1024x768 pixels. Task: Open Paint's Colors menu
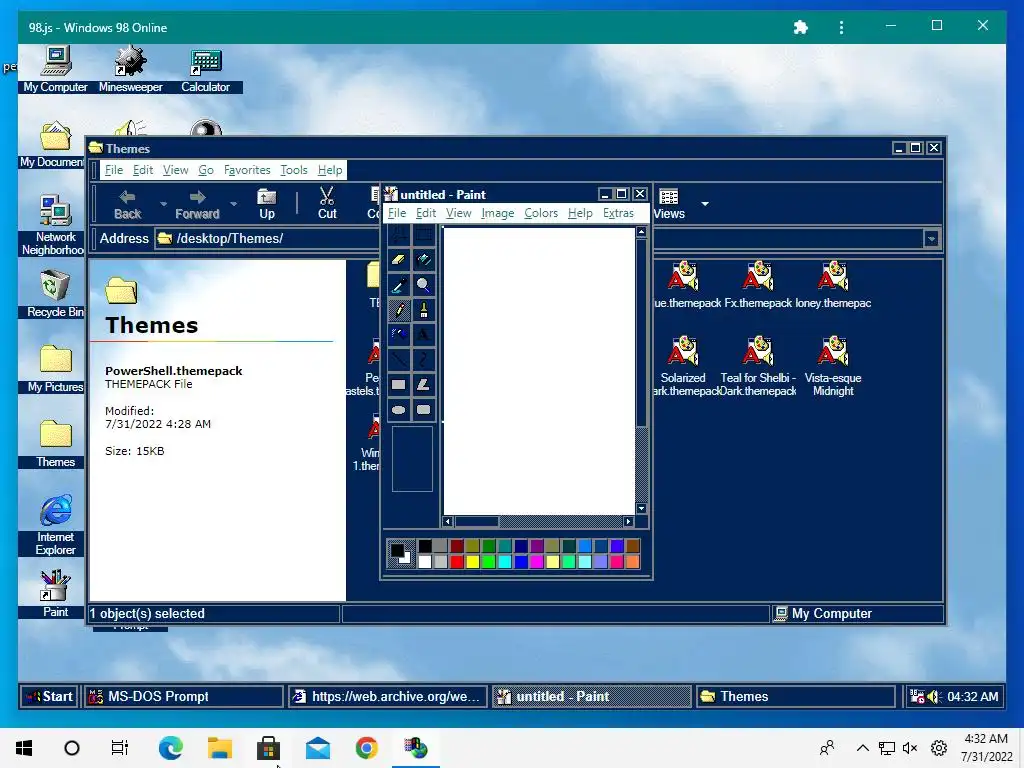point(541,213)
